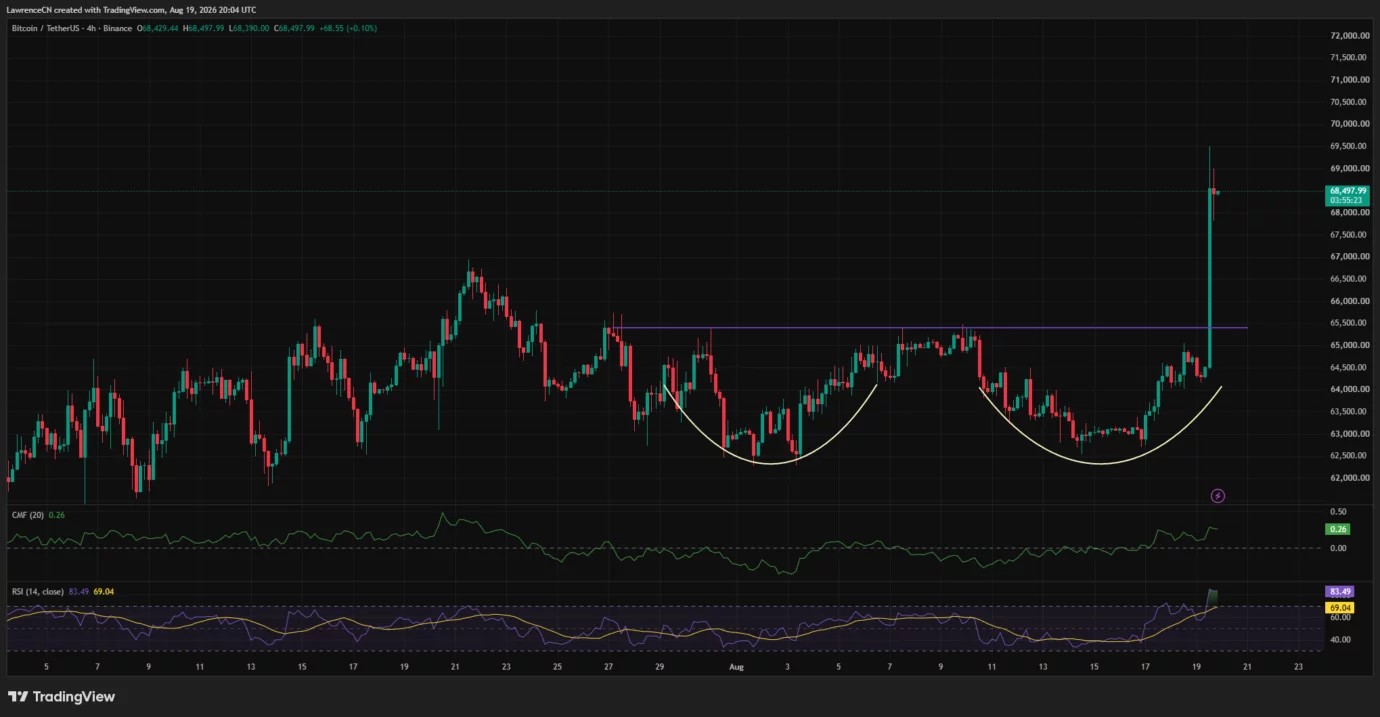
Task: Click the green current price tag 68,497.99
Action: tap(1347, 190)
